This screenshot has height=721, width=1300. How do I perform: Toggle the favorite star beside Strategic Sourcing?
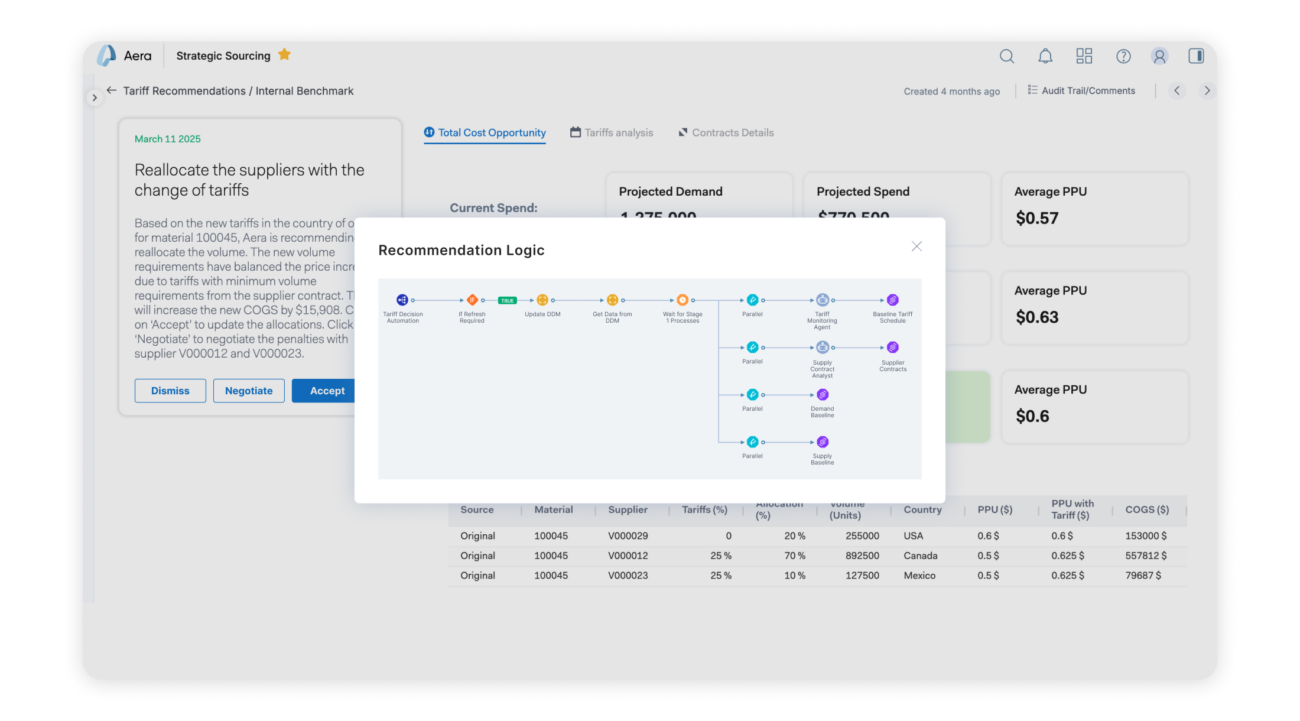tap(284, 55)
